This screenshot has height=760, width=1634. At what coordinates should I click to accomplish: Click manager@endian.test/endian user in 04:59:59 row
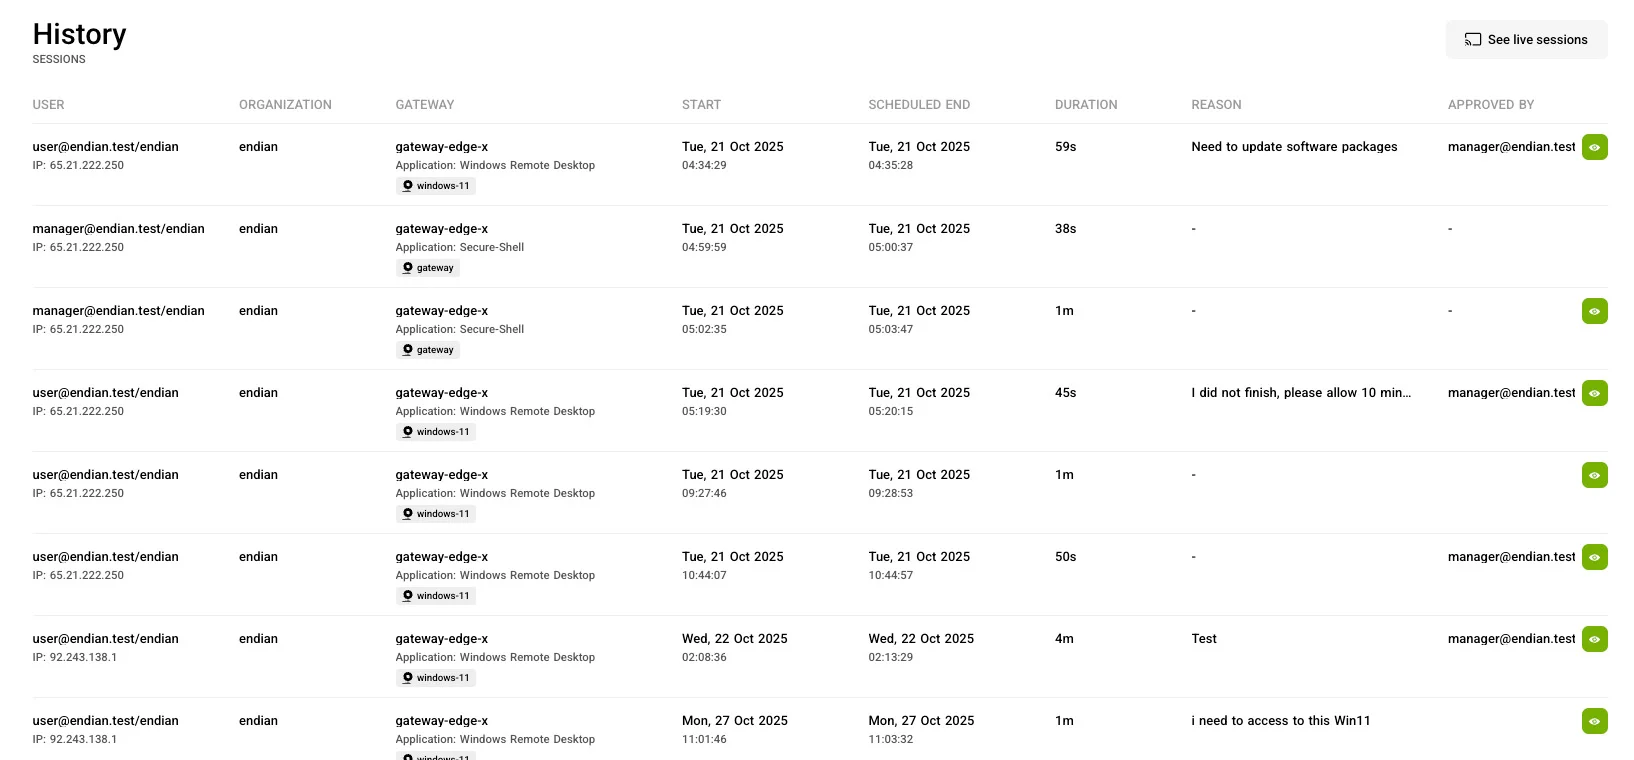pyautogui.click(x=118, y=229)
